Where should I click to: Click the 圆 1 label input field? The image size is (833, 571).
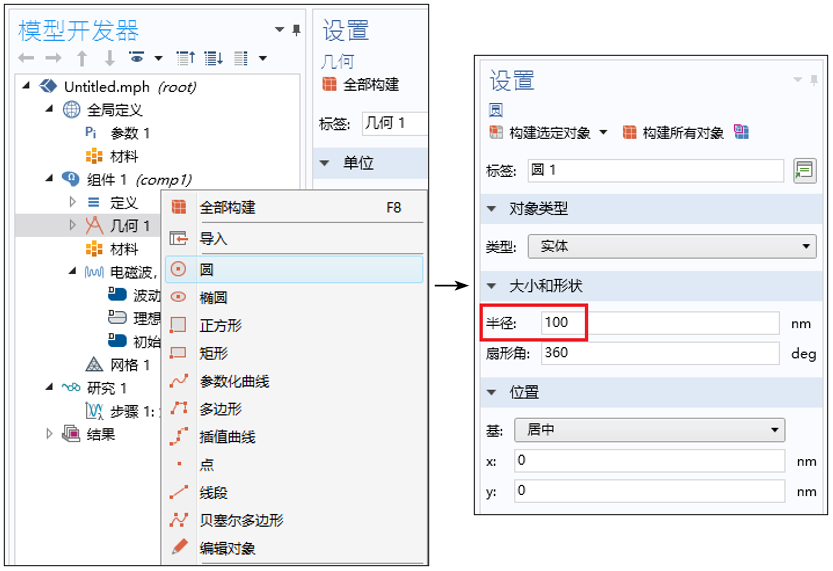coord(656,171)
